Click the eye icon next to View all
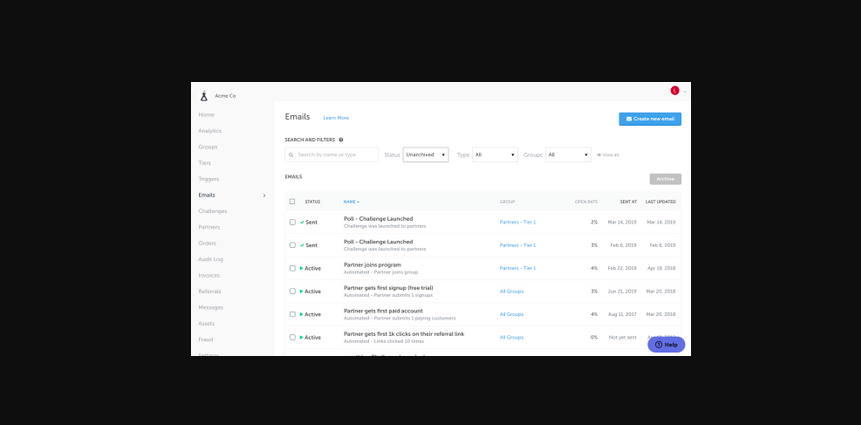This screenshot has width=861, height=425. [599, 155]
